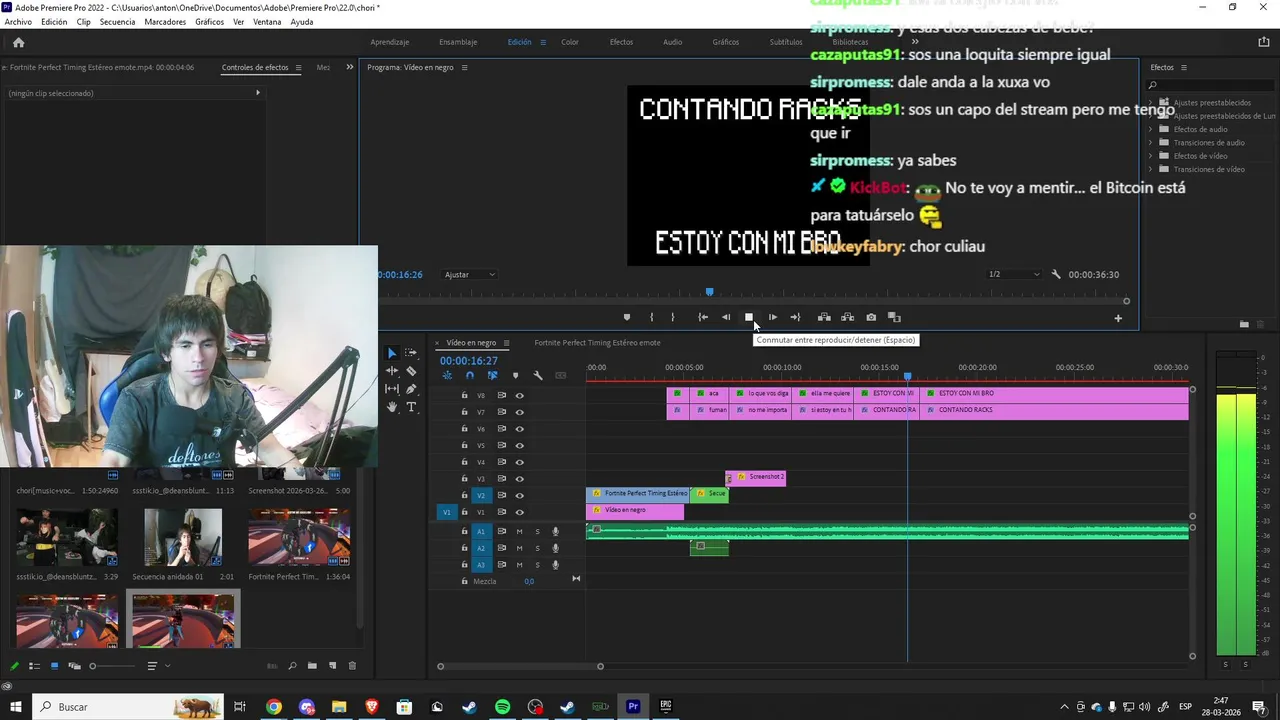Switch Project panel to list view
1280x720 pixels.
tap(34, 666)
